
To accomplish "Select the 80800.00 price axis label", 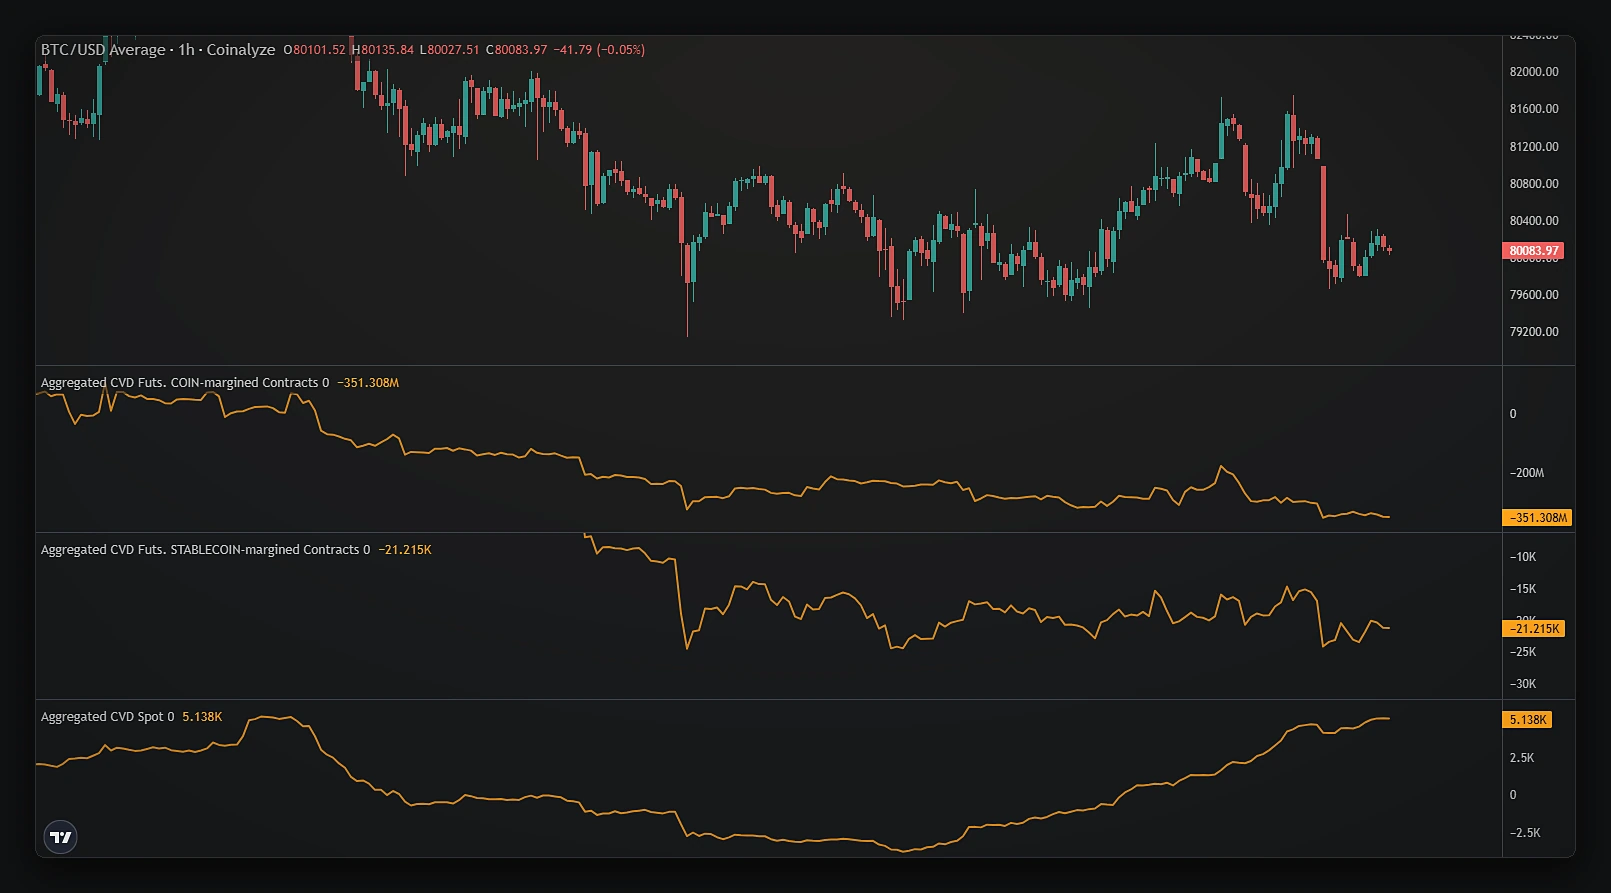I will coord(1534,184).
